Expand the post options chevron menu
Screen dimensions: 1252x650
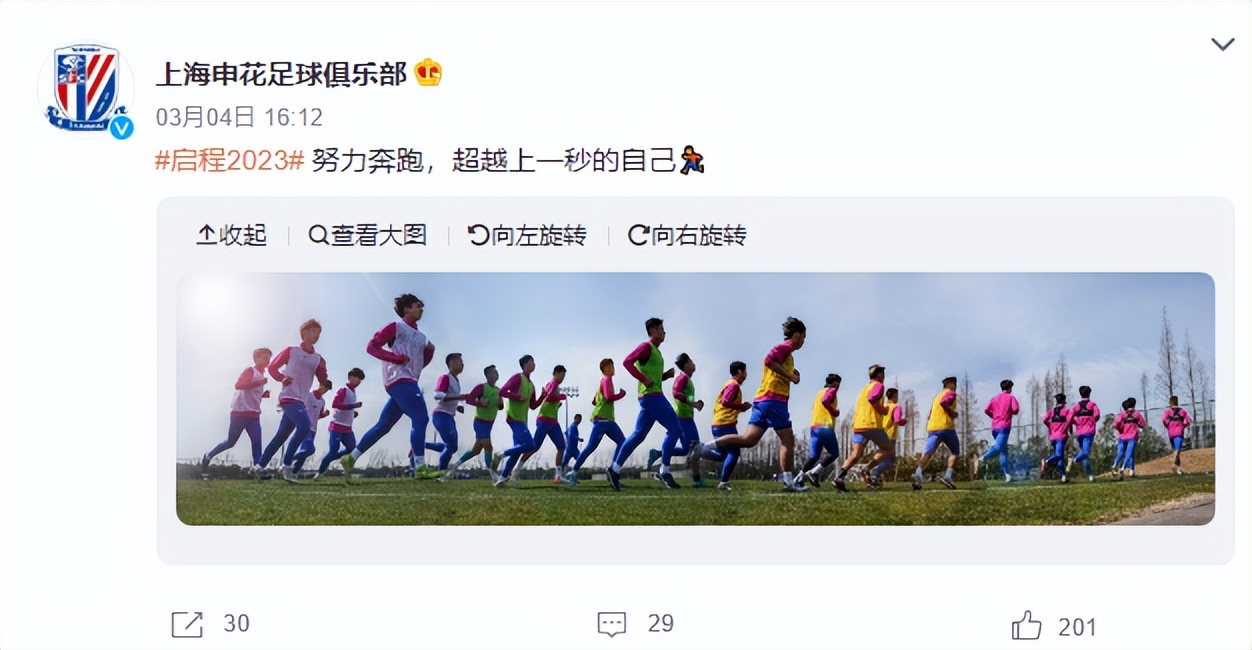(x=1222, y=44)
